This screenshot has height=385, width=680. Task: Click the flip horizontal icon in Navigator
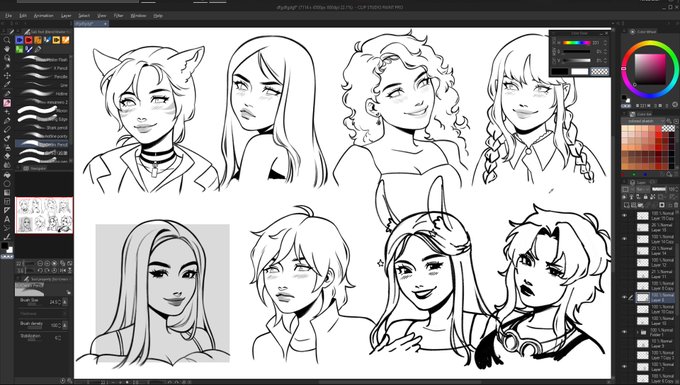point(62,270)
